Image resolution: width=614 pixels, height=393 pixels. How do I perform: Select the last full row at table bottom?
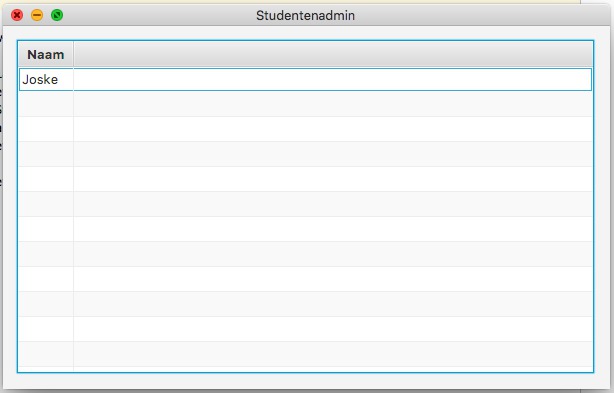305,355
